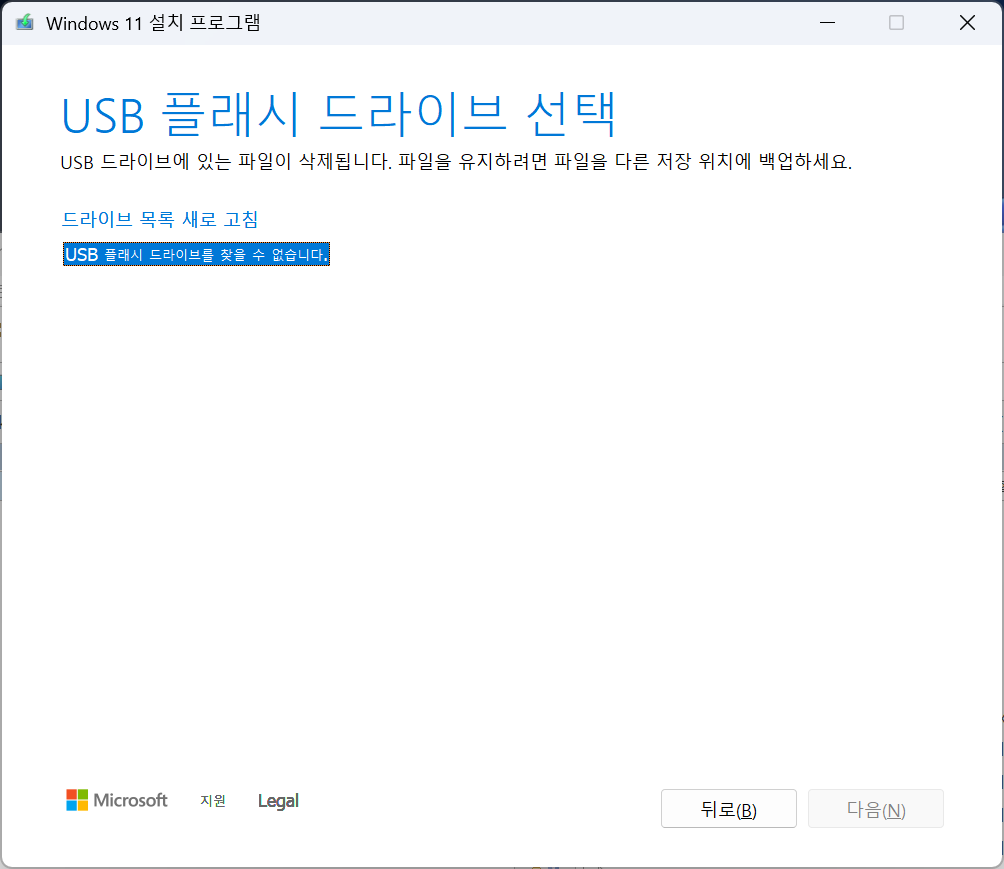1004x869 pixels.
Task: Select the 'USB 플래시 드라이브를 찾을 수 없습니다.' entry
Action: 196,254
